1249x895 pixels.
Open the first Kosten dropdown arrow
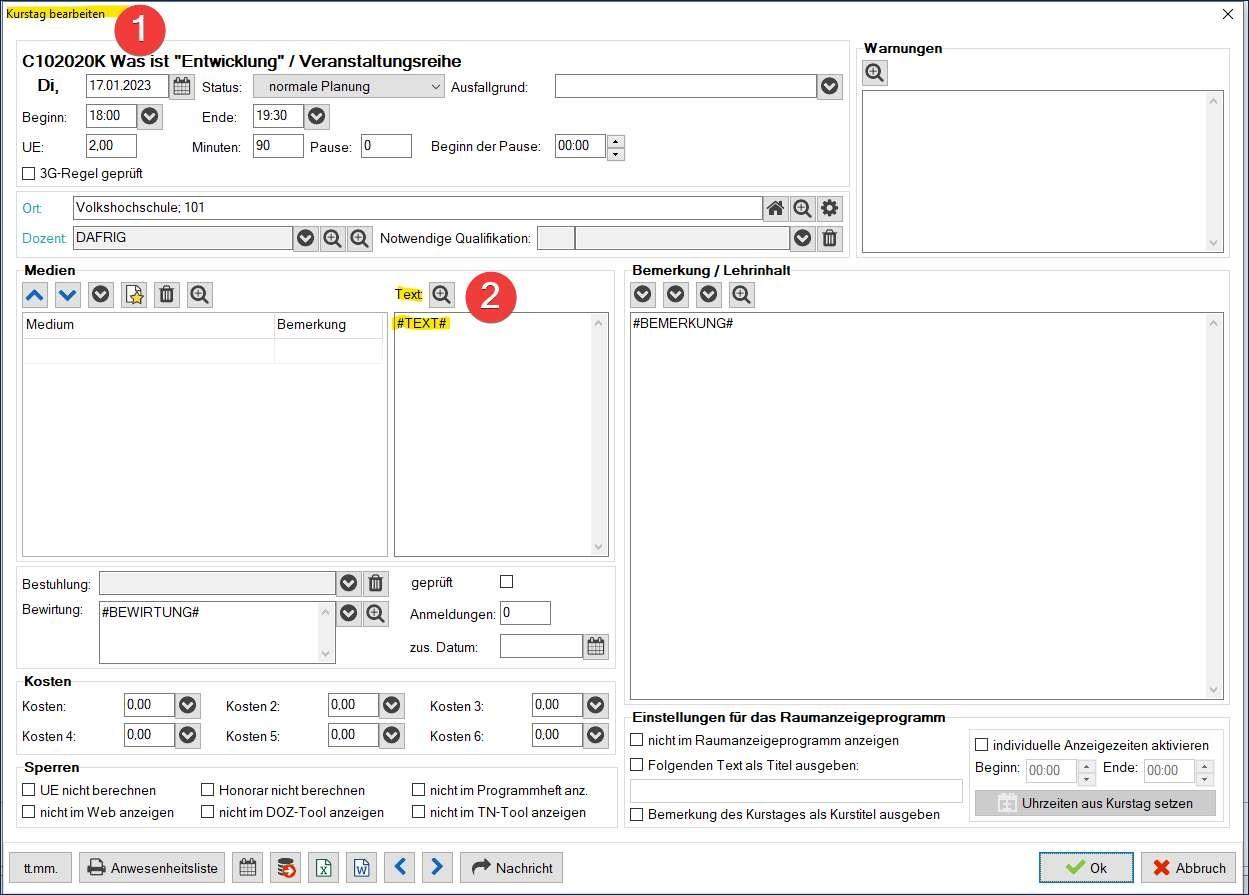pyautogui.click(x=188, y=706)
